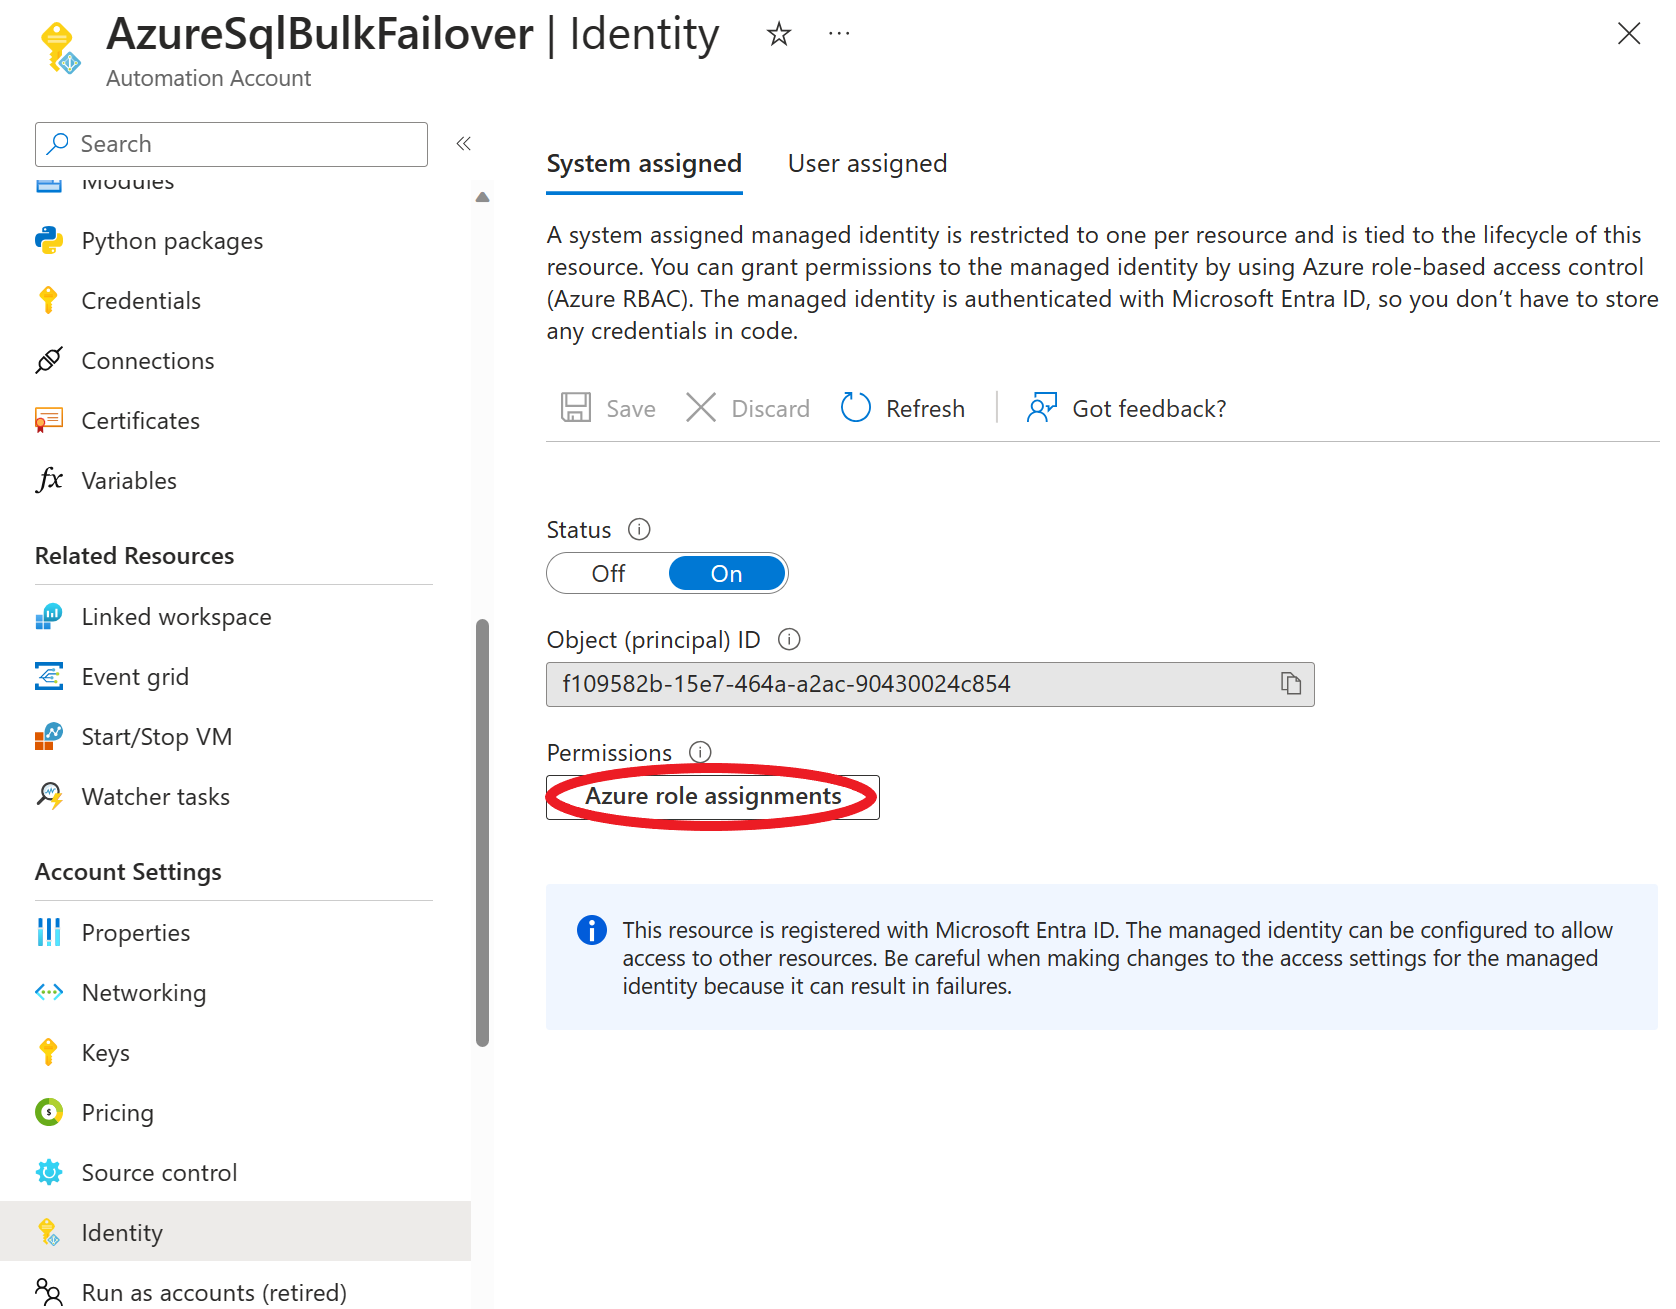Open Azure role assignments
The height and width of the screenshot is (1309, 1676).
point(713,797)
